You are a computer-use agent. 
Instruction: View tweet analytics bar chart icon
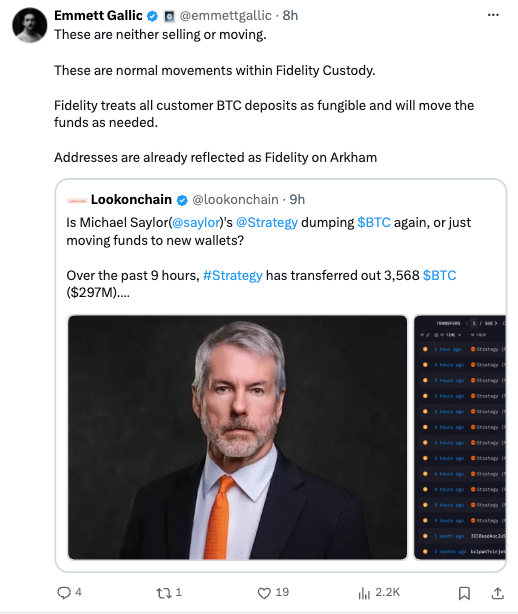tap(364, 593)
